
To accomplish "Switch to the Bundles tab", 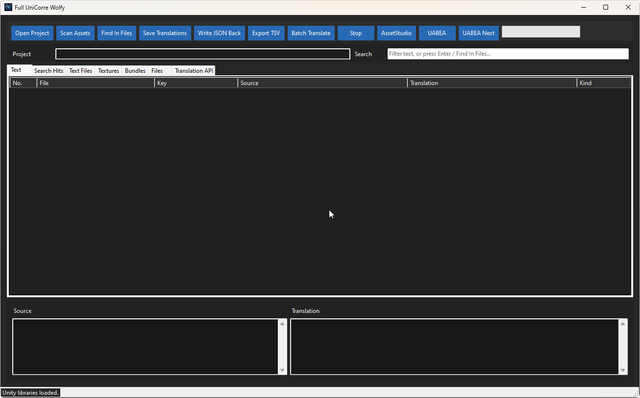I will point(135,71).
